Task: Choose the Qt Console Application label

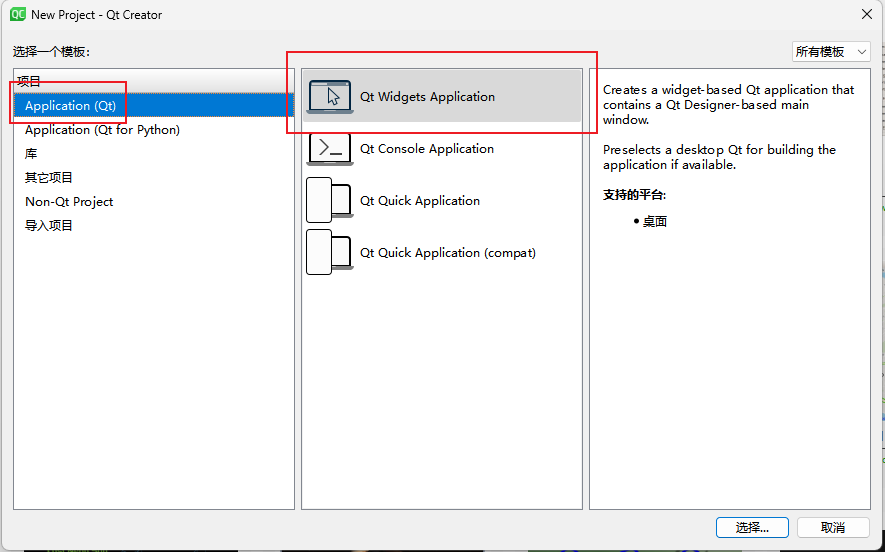Action: coord(427,148)
